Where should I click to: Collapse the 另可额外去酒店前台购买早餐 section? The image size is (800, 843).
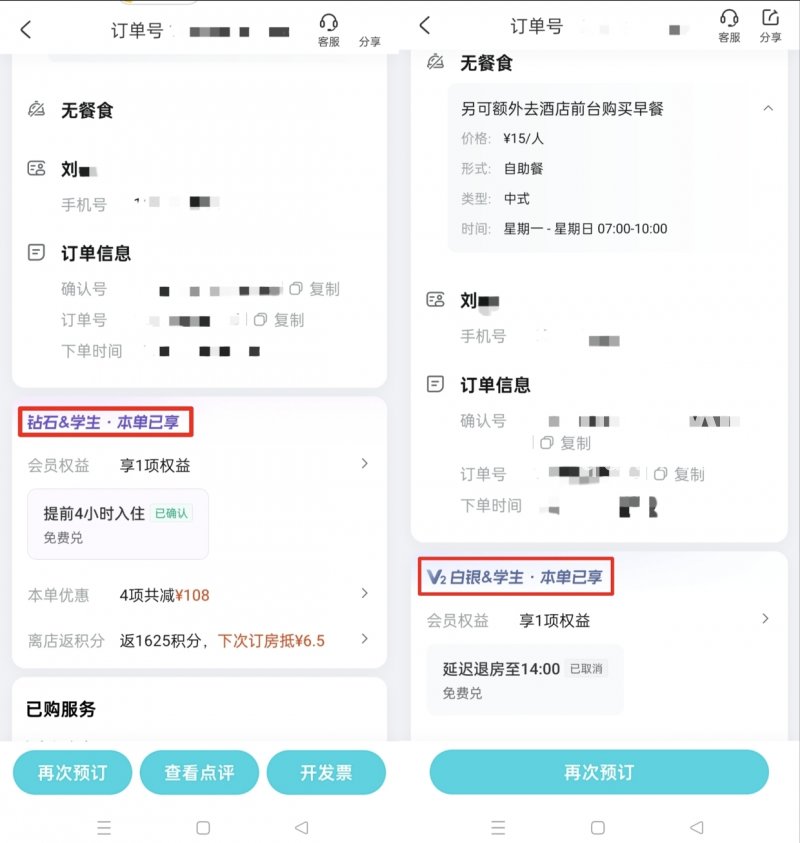[x=768, y=109]
